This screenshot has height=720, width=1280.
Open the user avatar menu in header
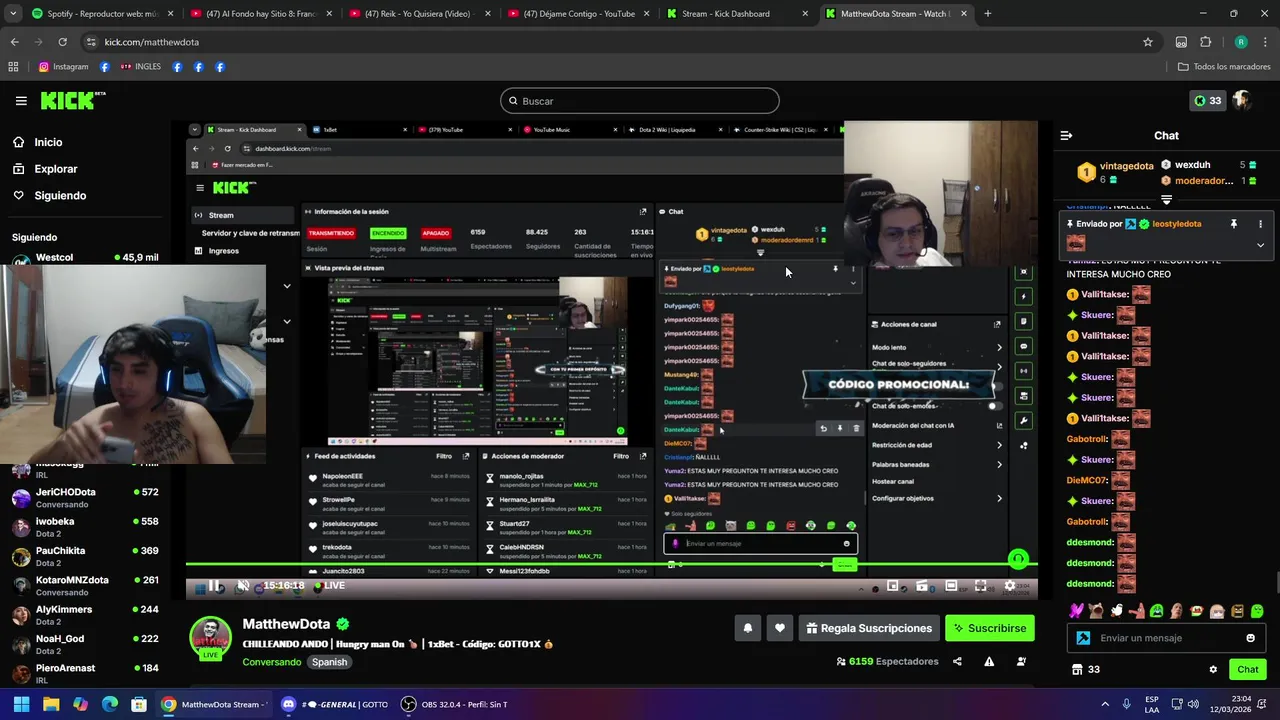coord(1242,101)
